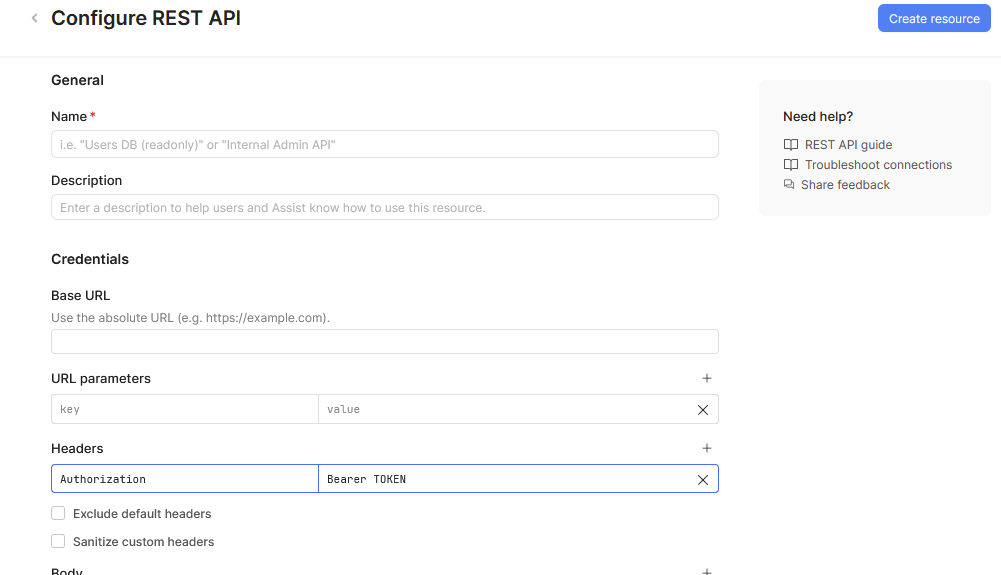Click the URL parameters key field

tap(185, 409)
